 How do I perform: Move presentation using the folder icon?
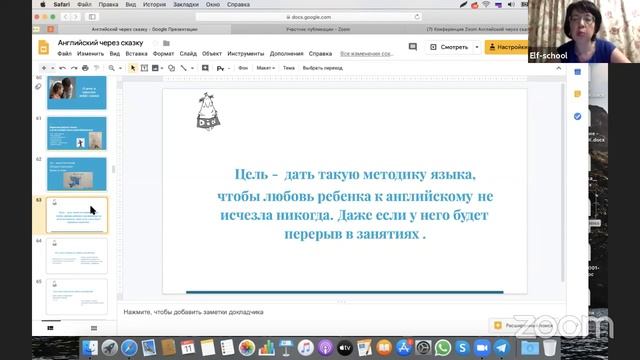[166, 43]
